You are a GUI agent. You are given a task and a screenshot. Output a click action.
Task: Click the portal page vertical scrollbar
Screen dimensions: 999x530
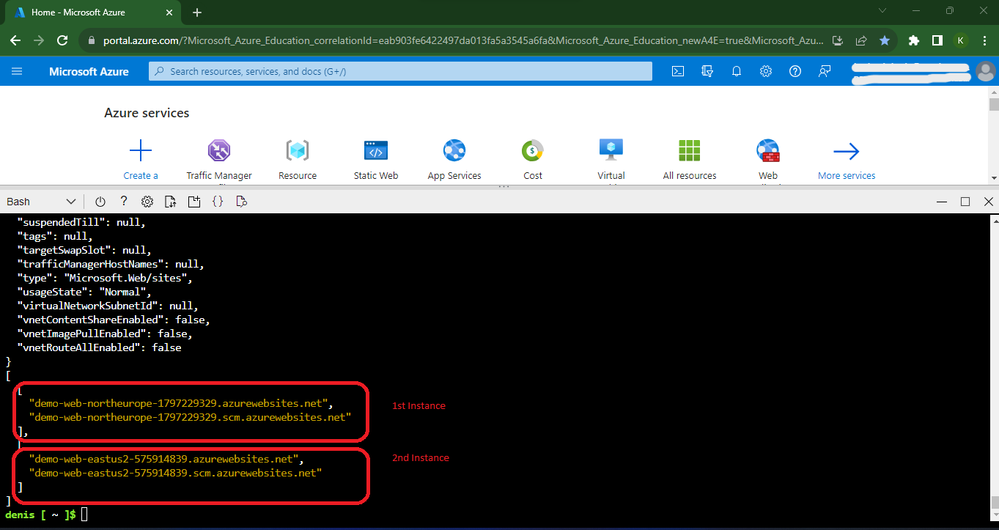pos(994,135)
